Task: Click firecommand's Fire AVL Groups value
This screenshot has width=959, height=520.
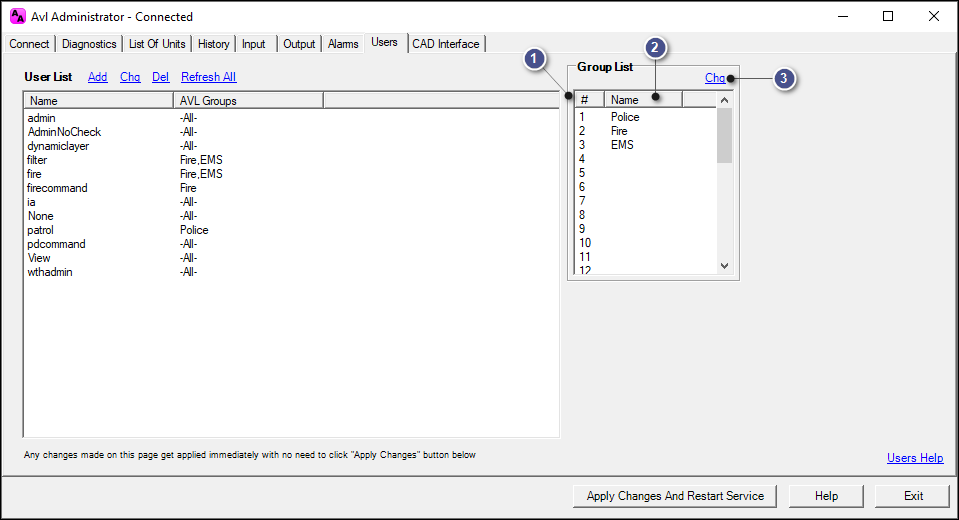Action: (188, 188)
